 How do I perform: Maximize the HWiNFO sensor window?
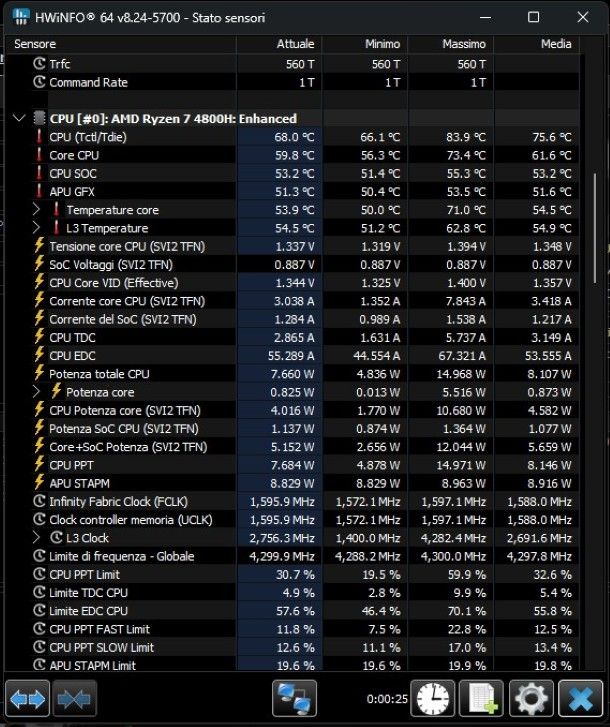(534, 17)
